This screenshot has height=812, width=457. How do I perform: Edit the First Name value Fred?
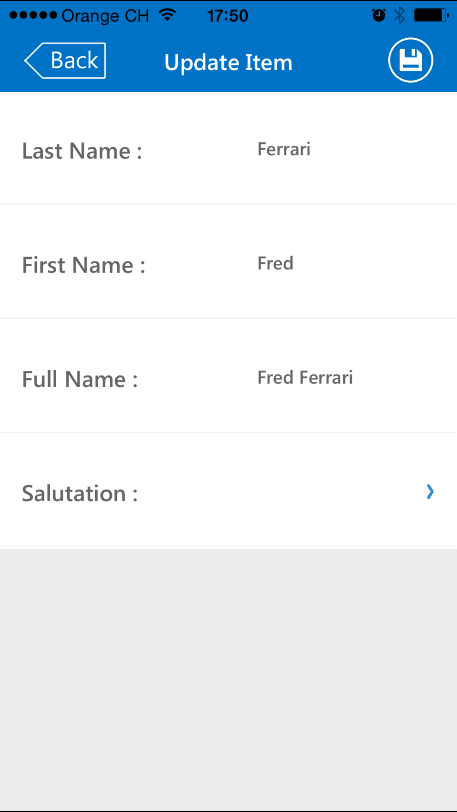276,264
